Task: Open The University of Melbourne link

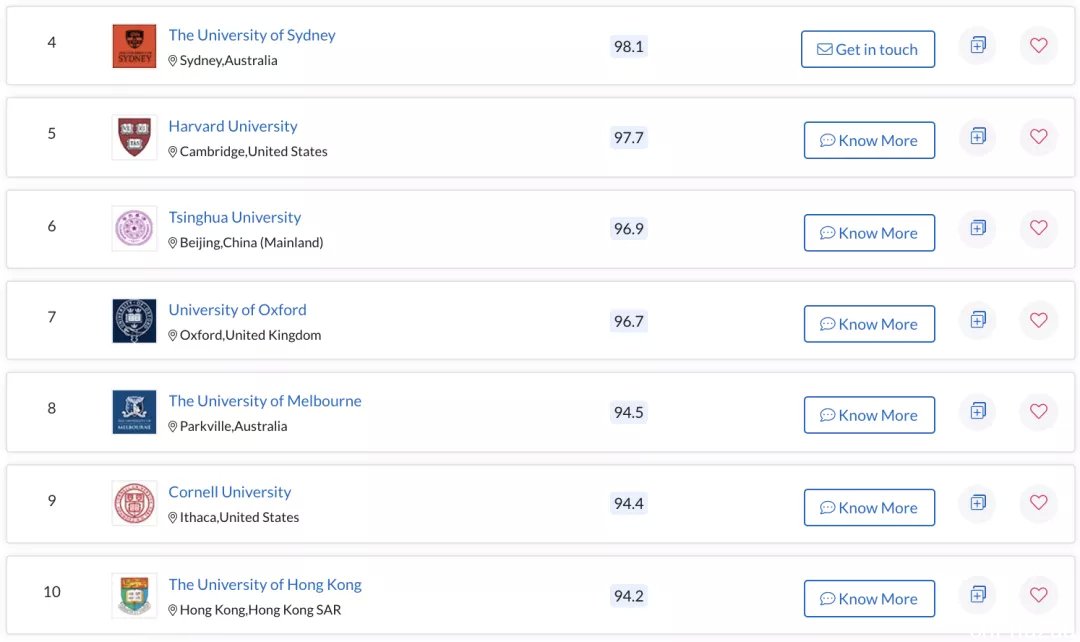Action: coord(264,401)
